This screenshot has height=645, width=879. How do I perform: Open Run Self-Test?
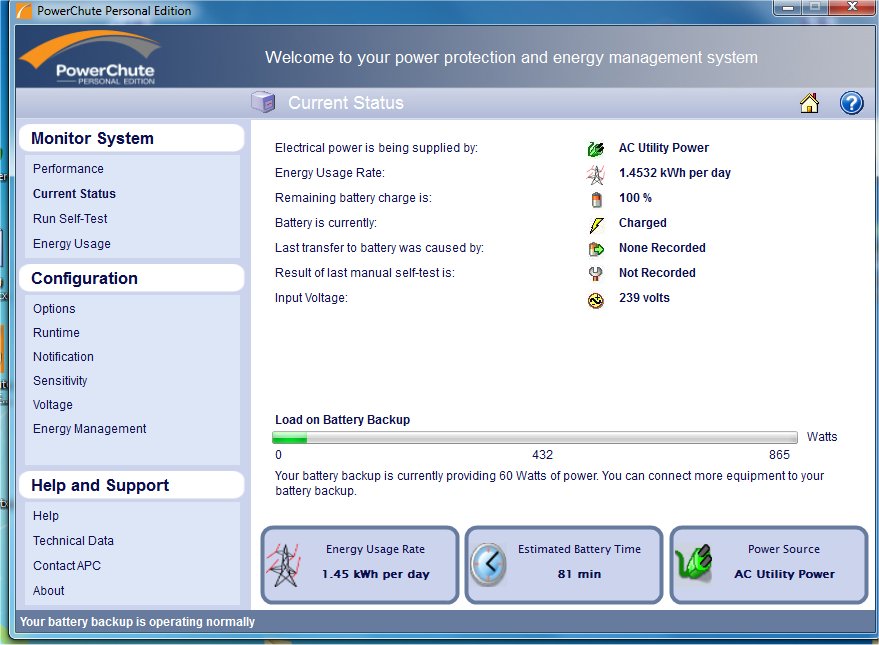point(70,219)
